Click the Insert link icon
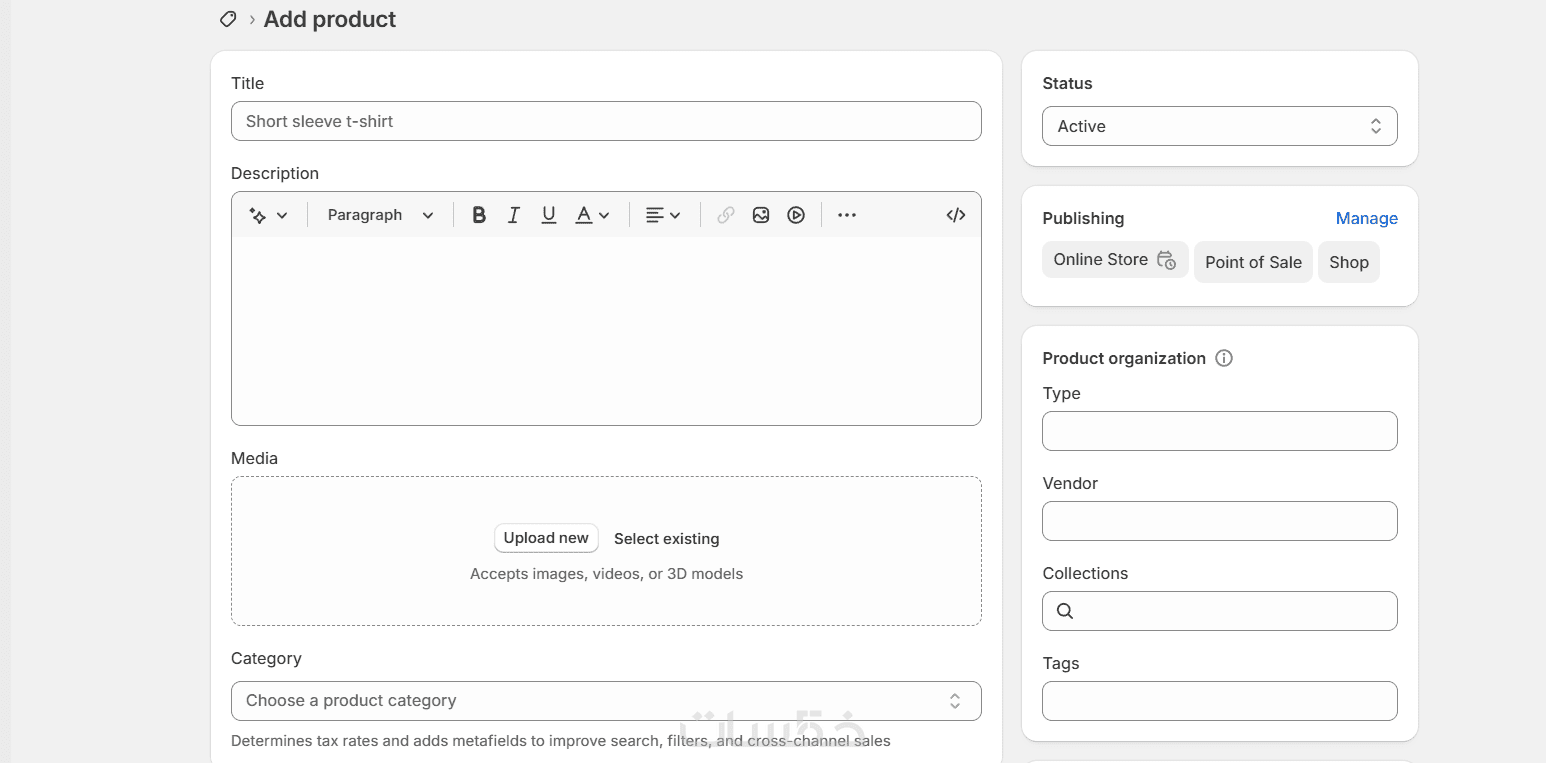1546x763 pixels. (726, 215)
